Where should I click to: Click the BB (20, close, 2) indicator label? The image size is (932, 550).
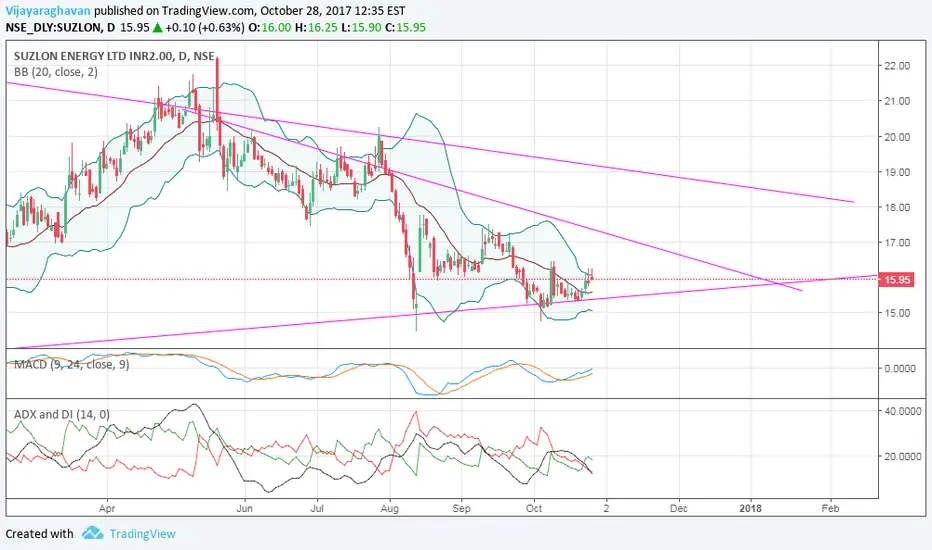(x=56, y=72)
